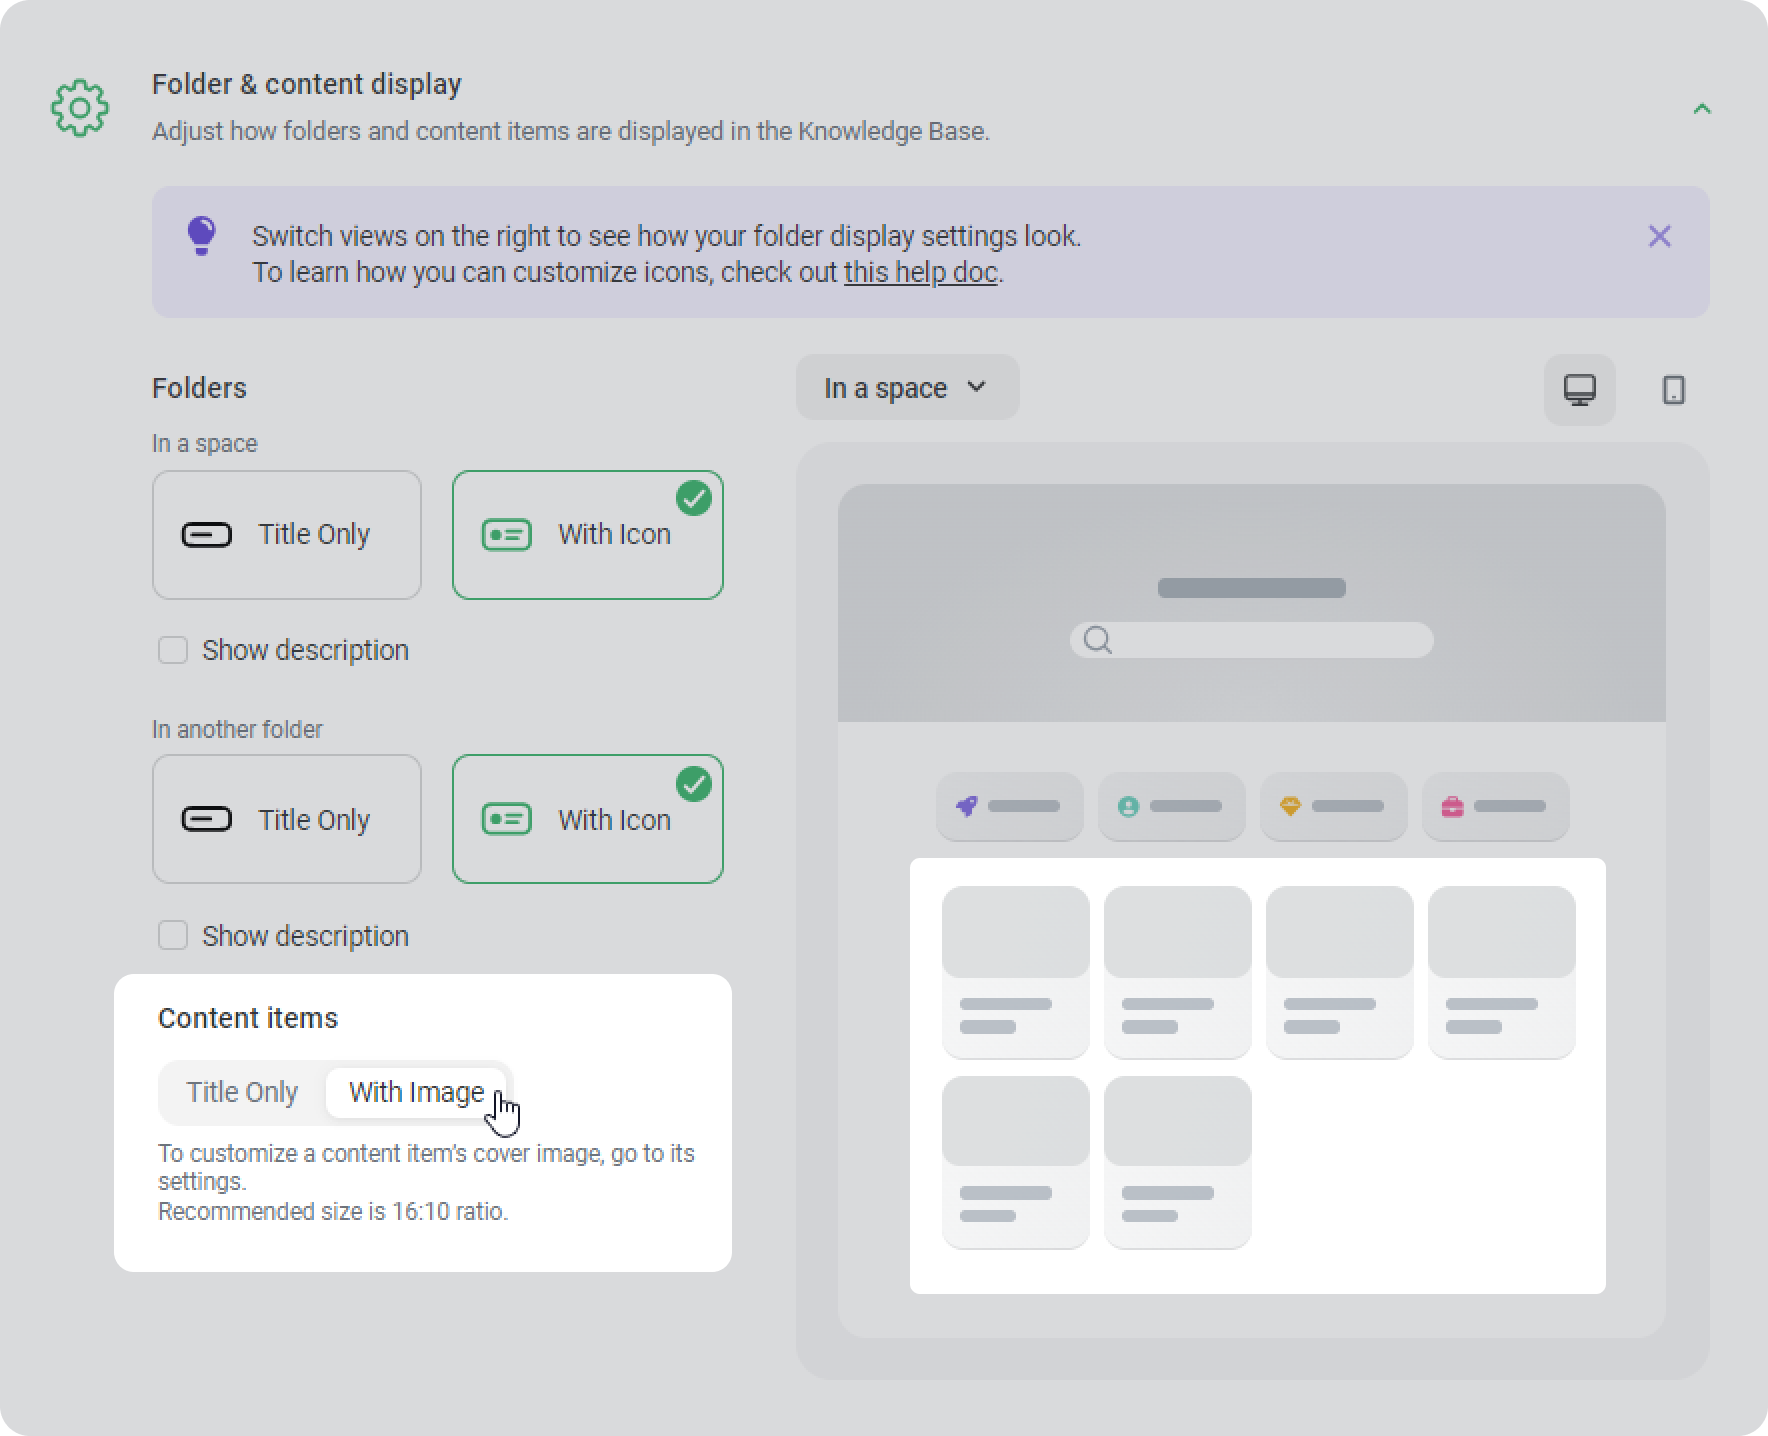Viewport: 1768px width, 1436px height.
Task: Click the pink briefcase folder chip
Action: click(x=1496, y=806)
